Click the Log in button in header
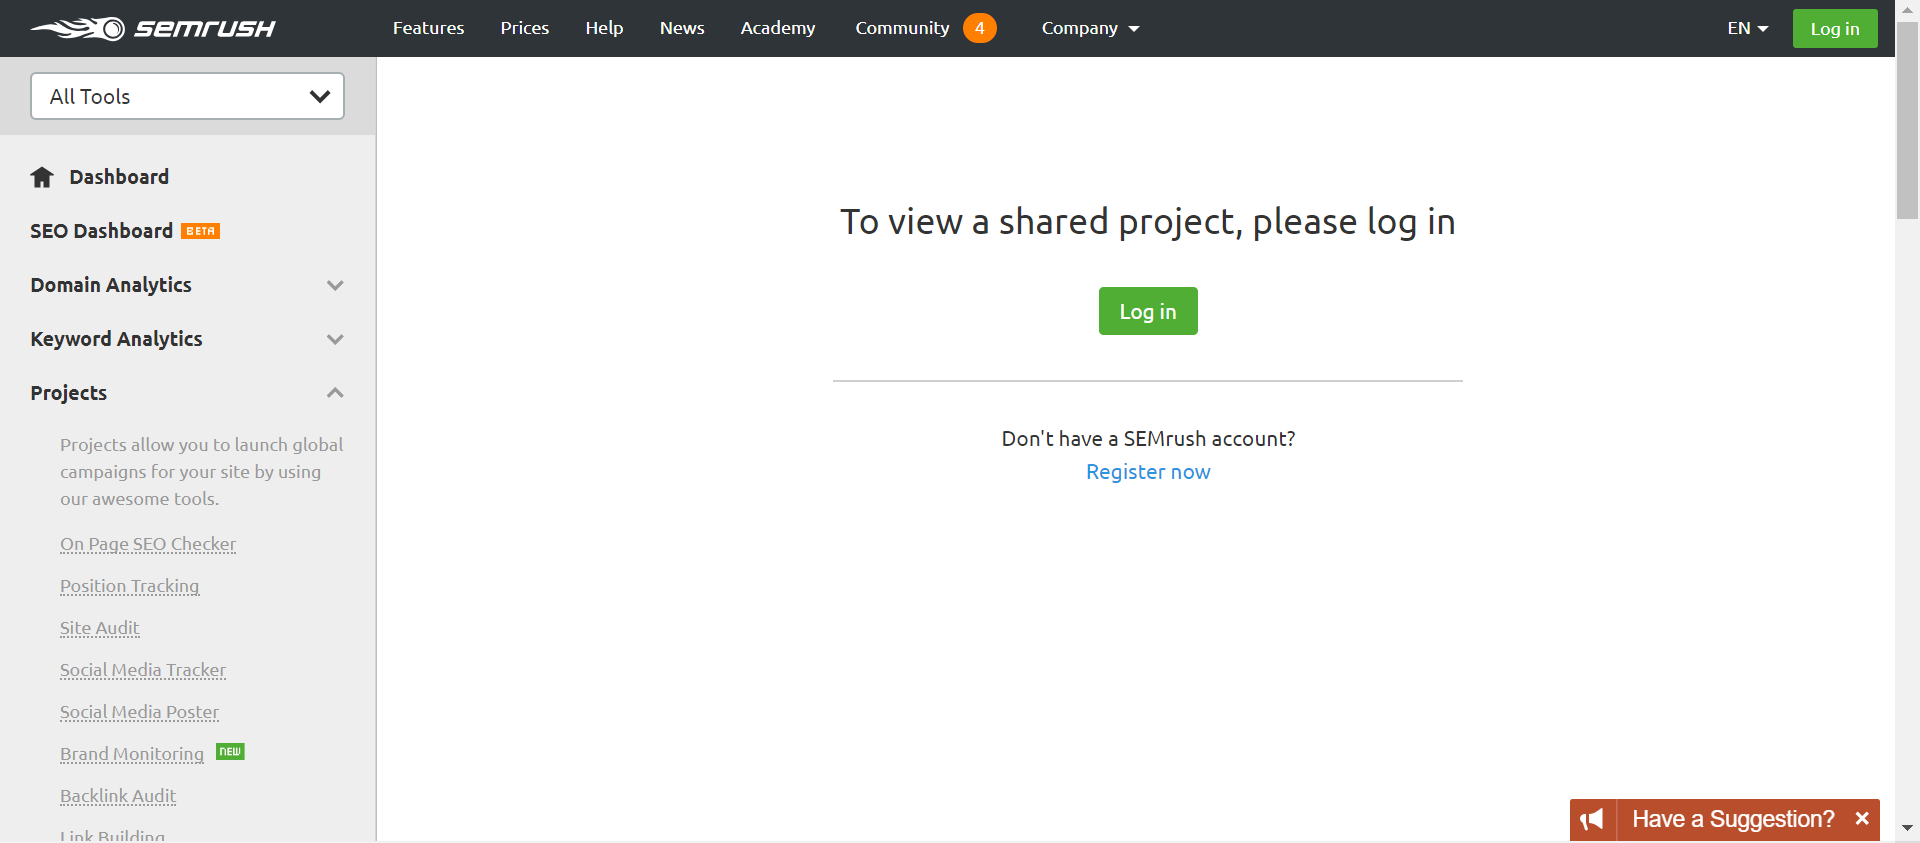The image size is (1920, 843). click(1835, 28)
